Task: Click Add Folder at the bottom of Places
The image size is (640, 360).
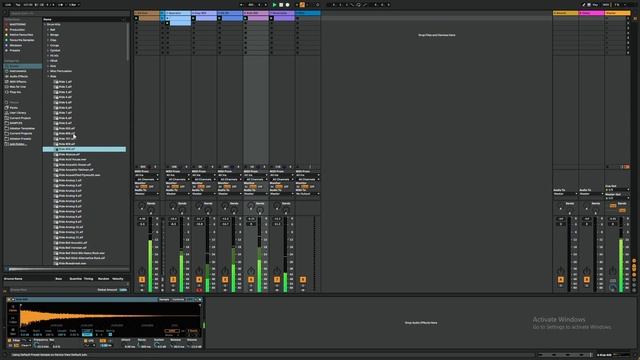Action: (x=18, y=144)
